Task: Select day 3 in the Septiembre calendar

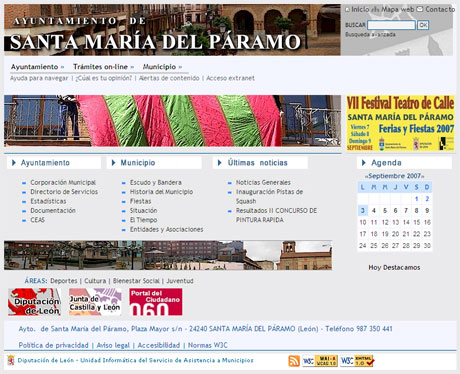Action: pos(363,211)
